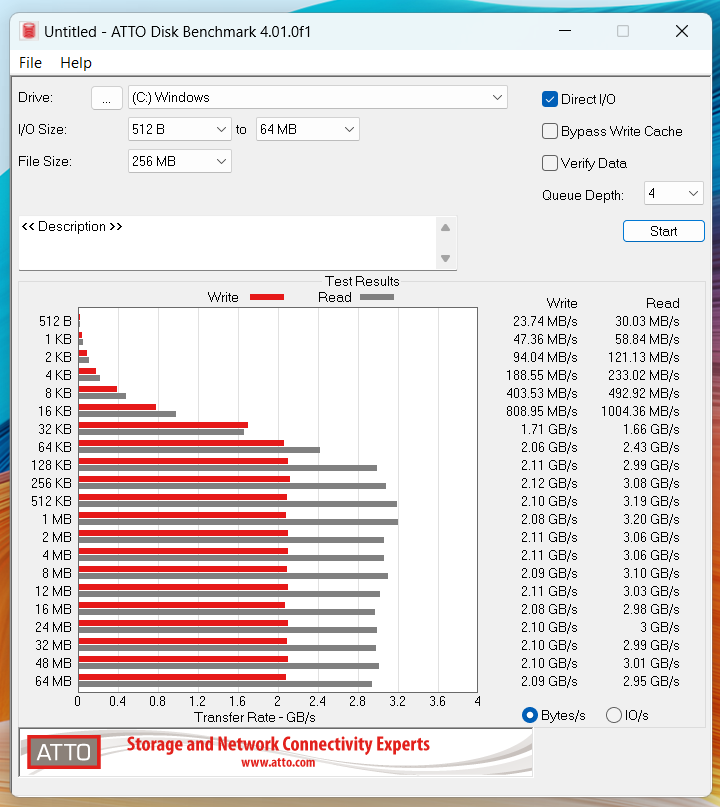Screen dimensions: 720x807
Task: Enable Bypass Write Cache
Action: pos(550,131)
